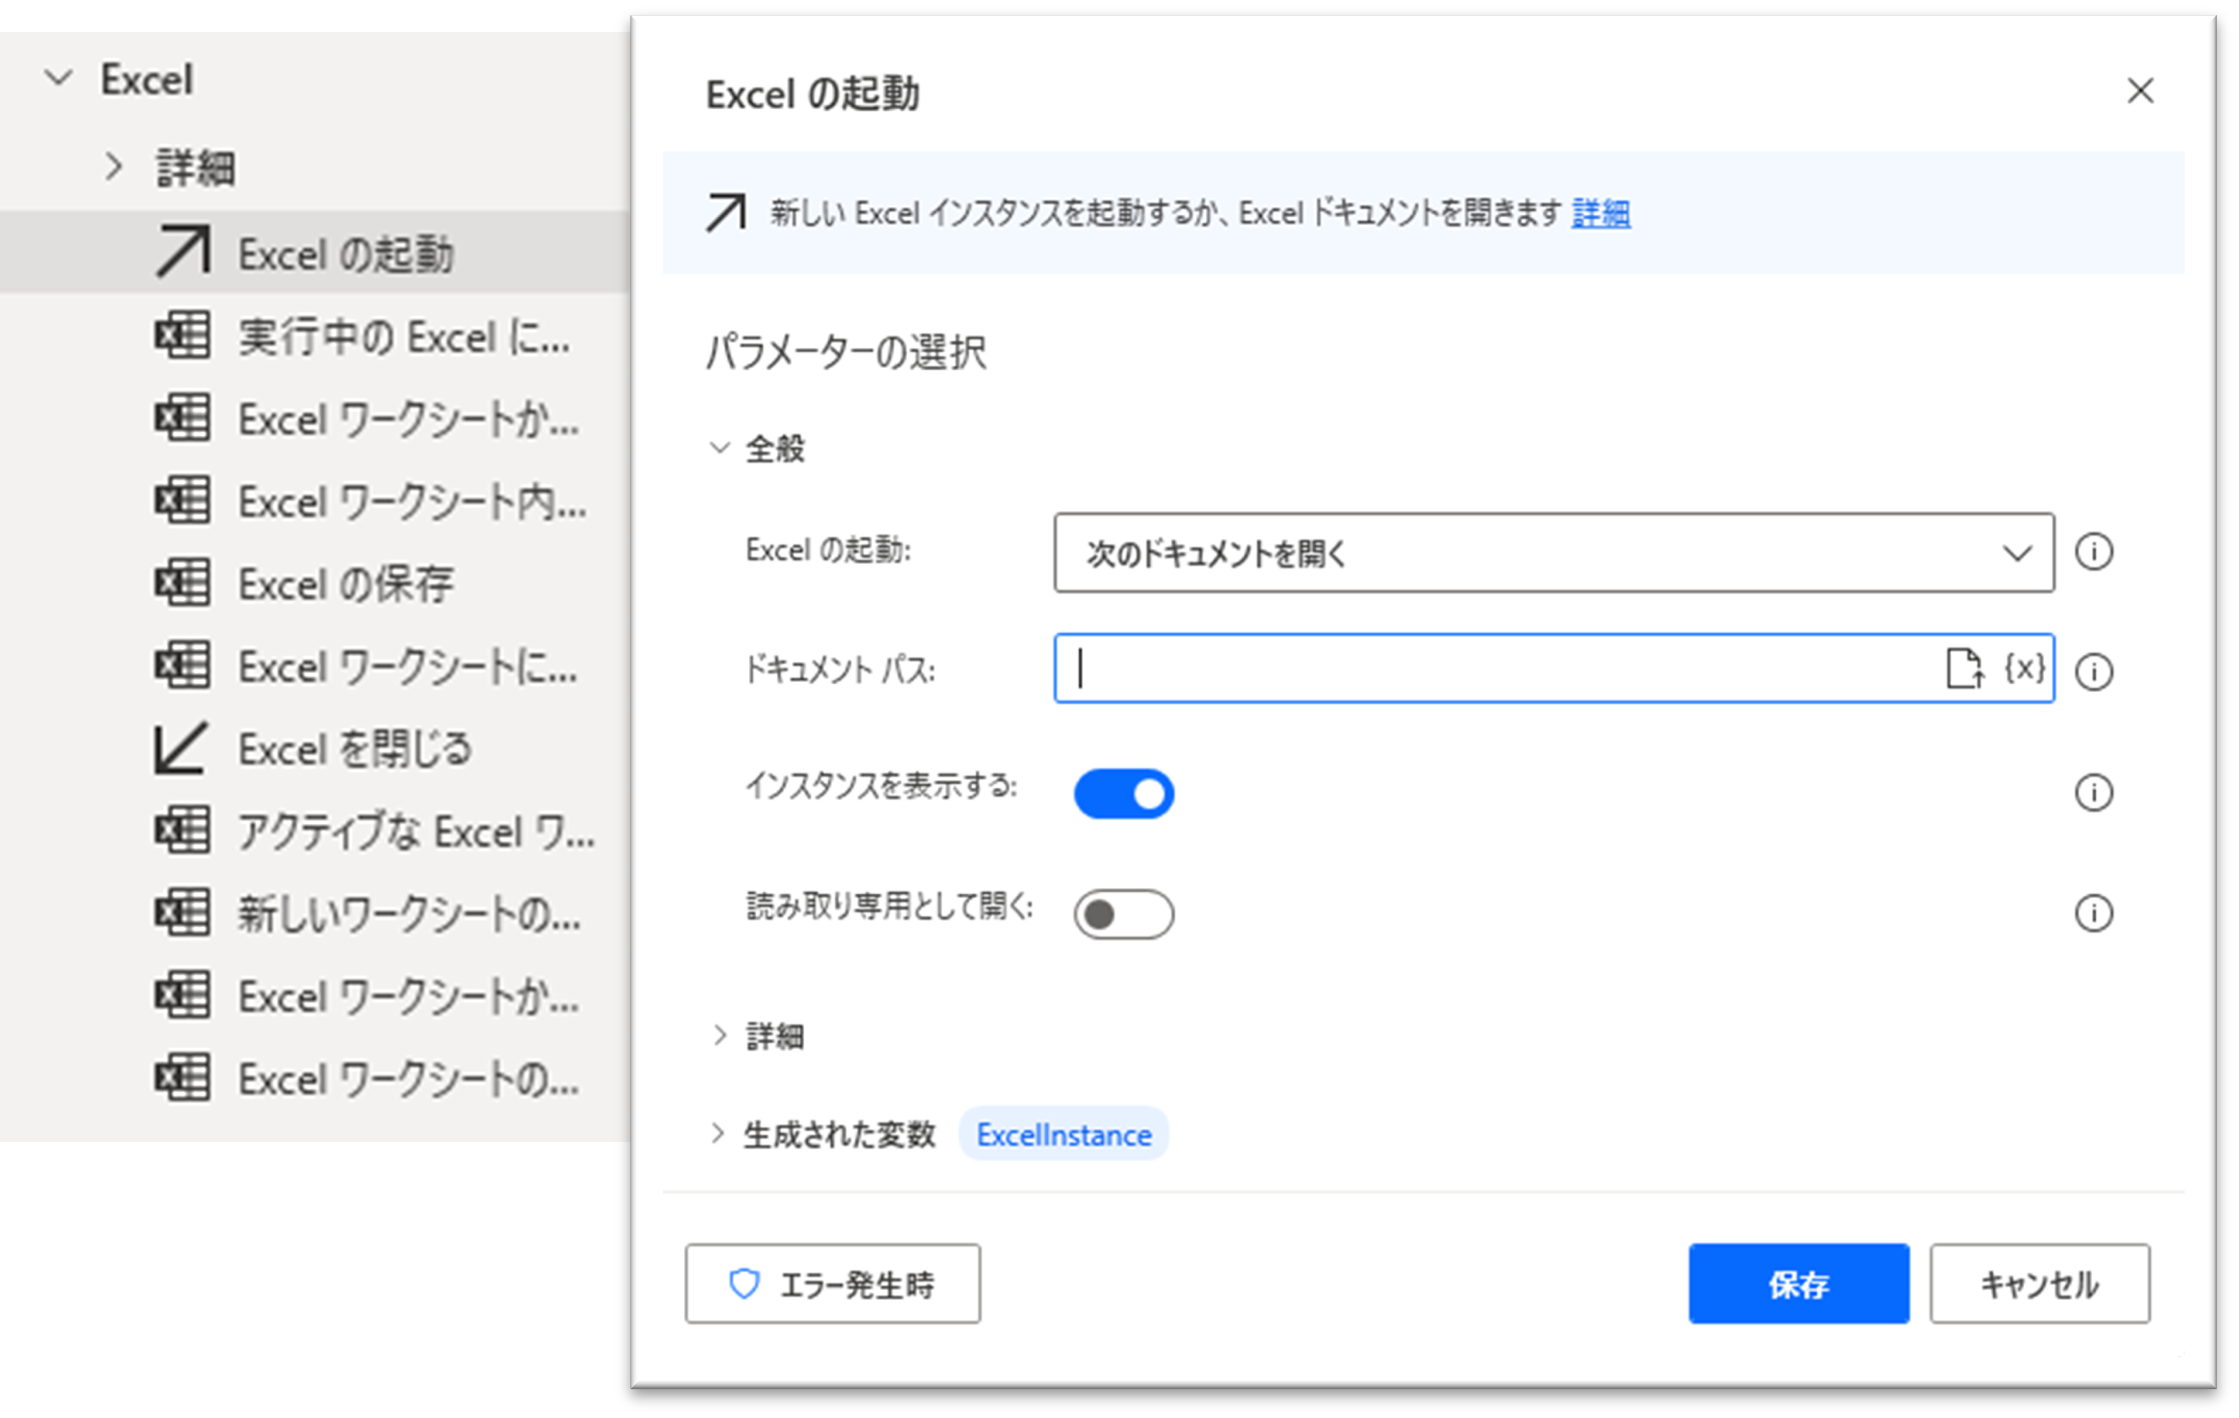Click the Excel ワークシートに... action icon
Viewport: 2239px width, 1418px height.
click(x=183, y=665)
